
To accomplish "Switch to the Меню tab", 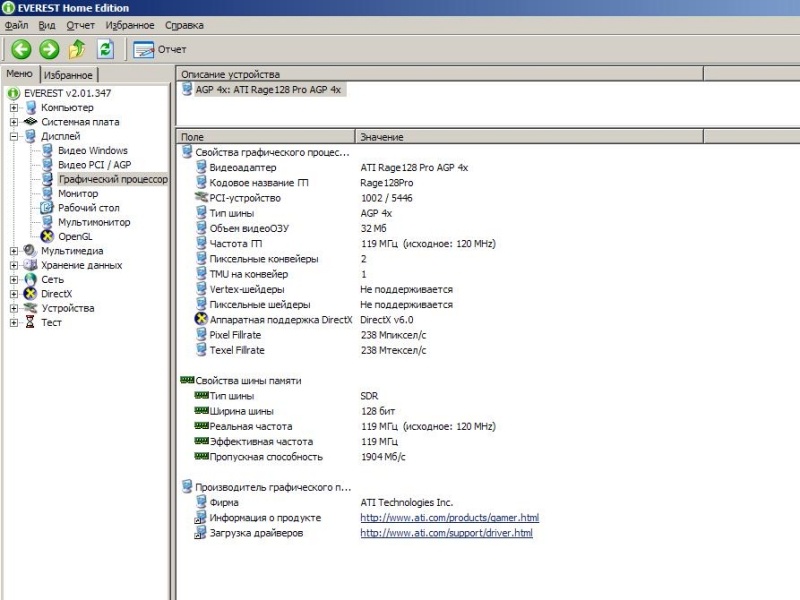I will (x=19, y=73).
